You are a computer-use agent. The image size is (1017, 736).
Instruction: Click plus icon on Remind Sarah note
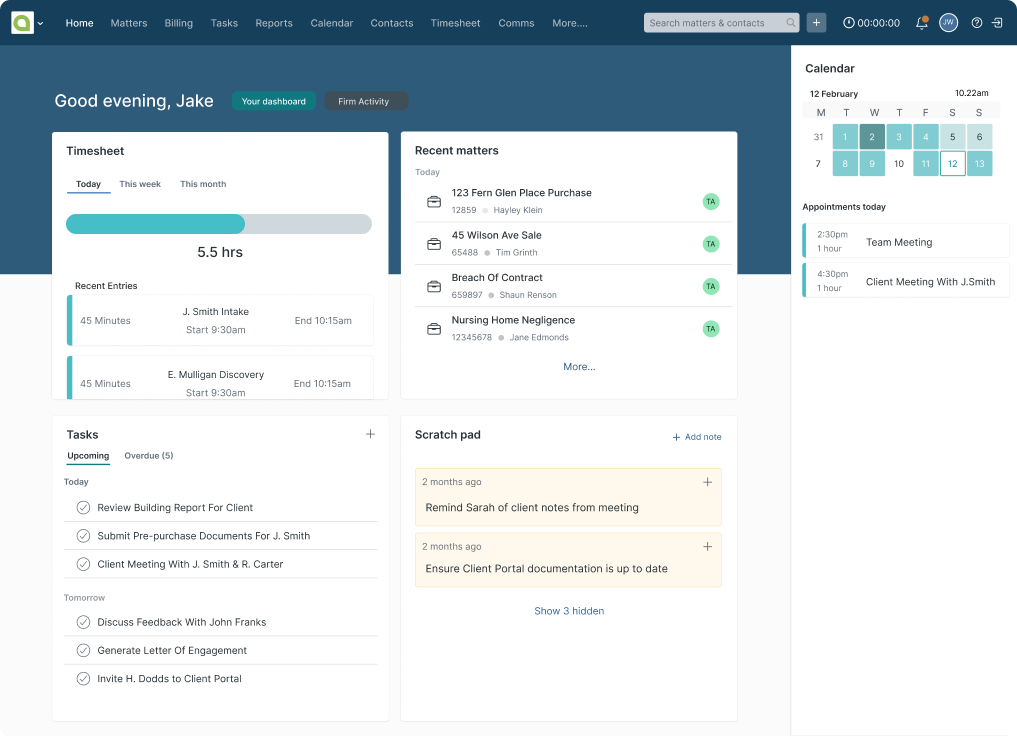(708, 482)
